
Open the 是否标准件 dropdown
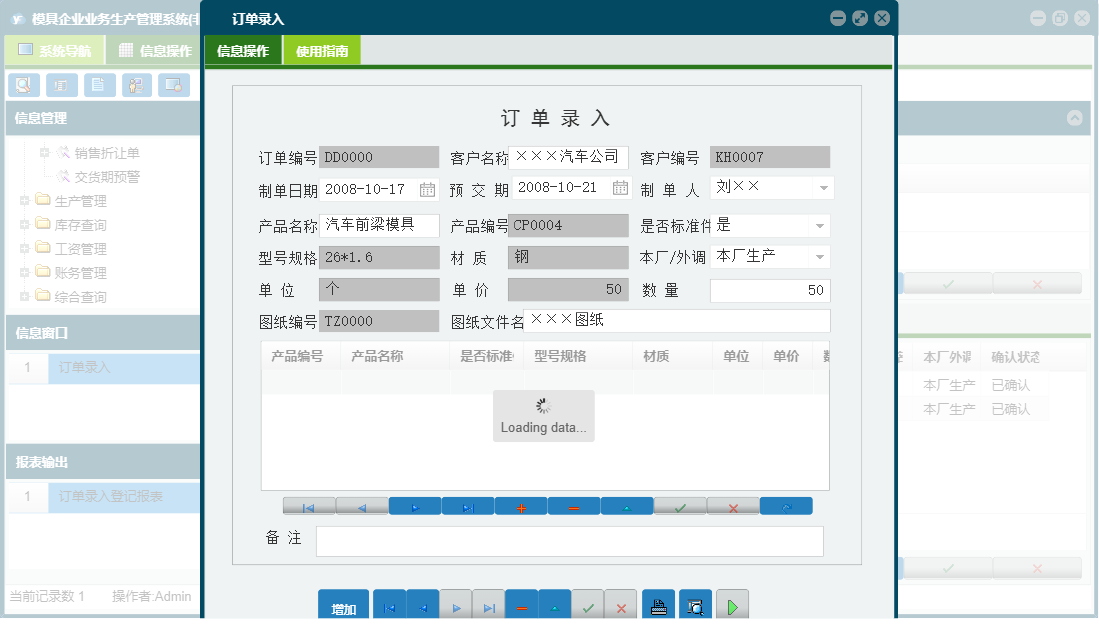coord(821,225)
